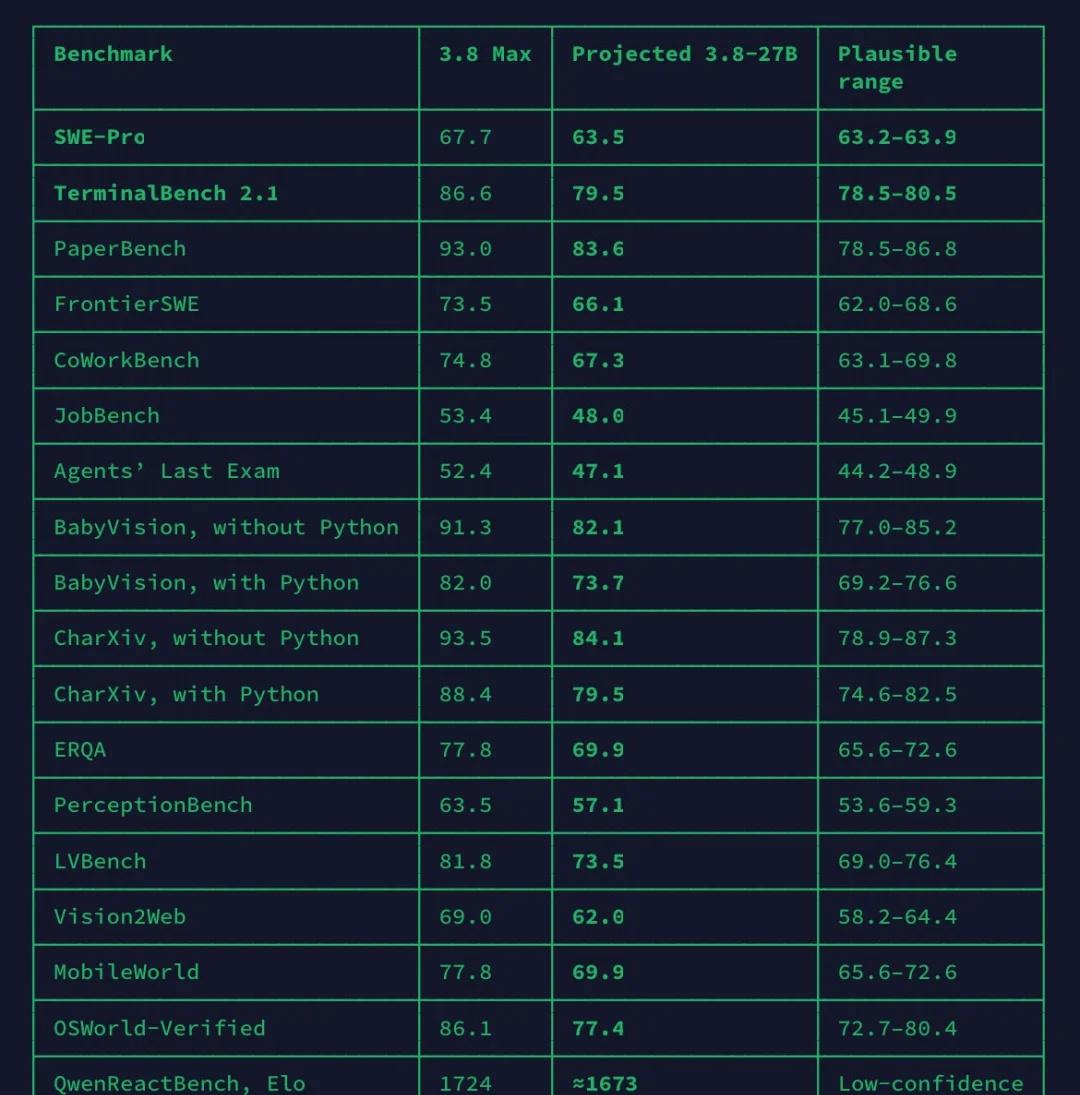Viewport: 1080px width, 1095px height.
Task: Select CharXiv, without Python row label
Action: [x=207, y=638]
